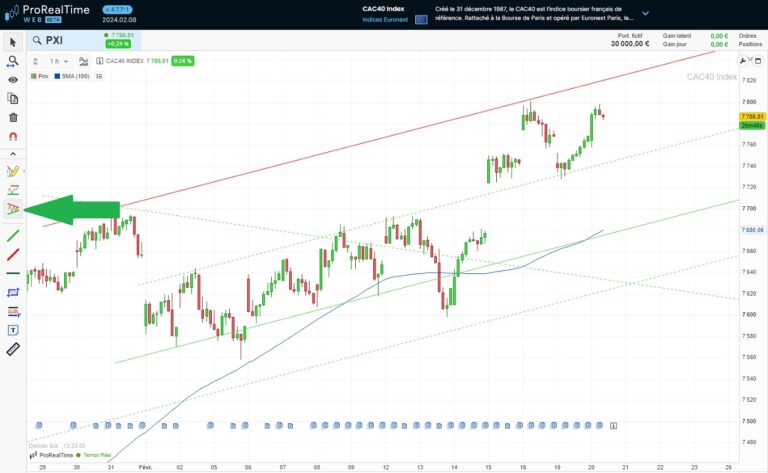Click the Temps Réel status indicator
768x473 pixels.
[94, 455]
